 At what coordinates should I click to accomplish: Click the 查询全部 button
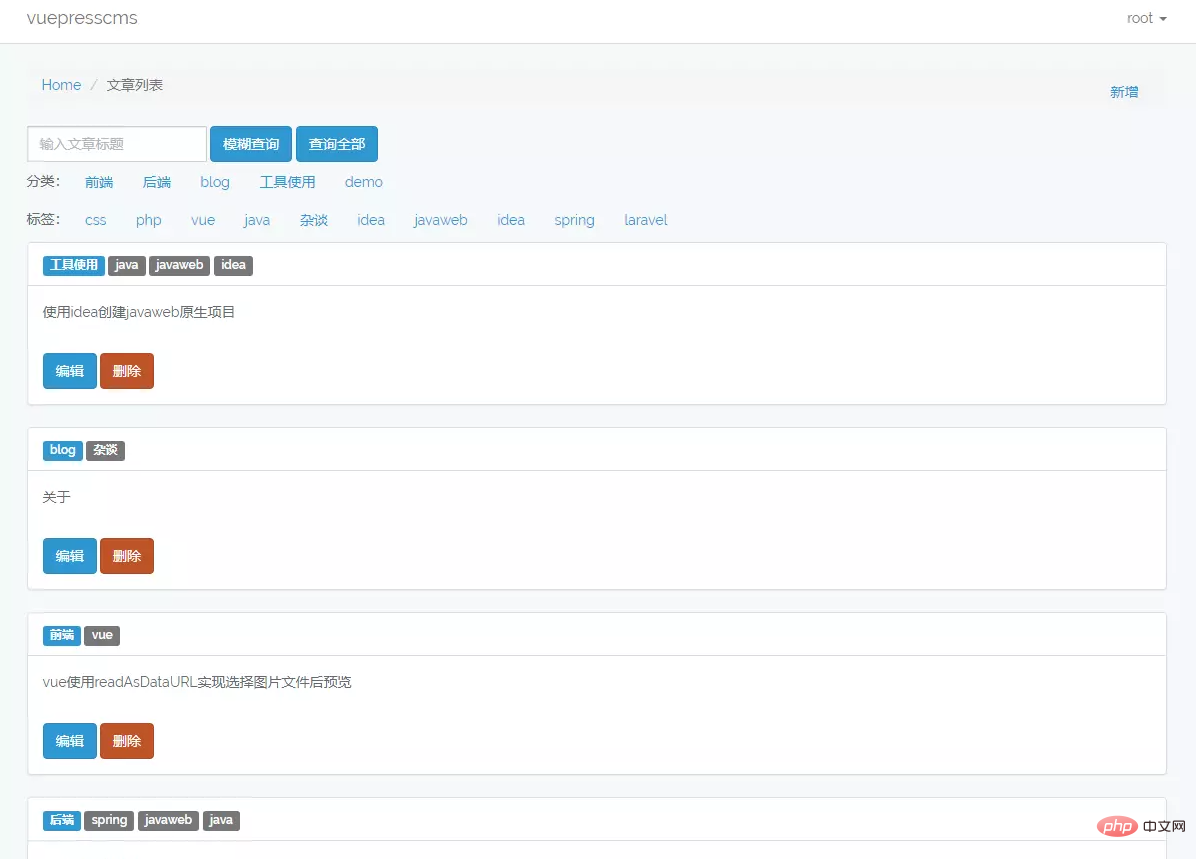click(336, 144)
